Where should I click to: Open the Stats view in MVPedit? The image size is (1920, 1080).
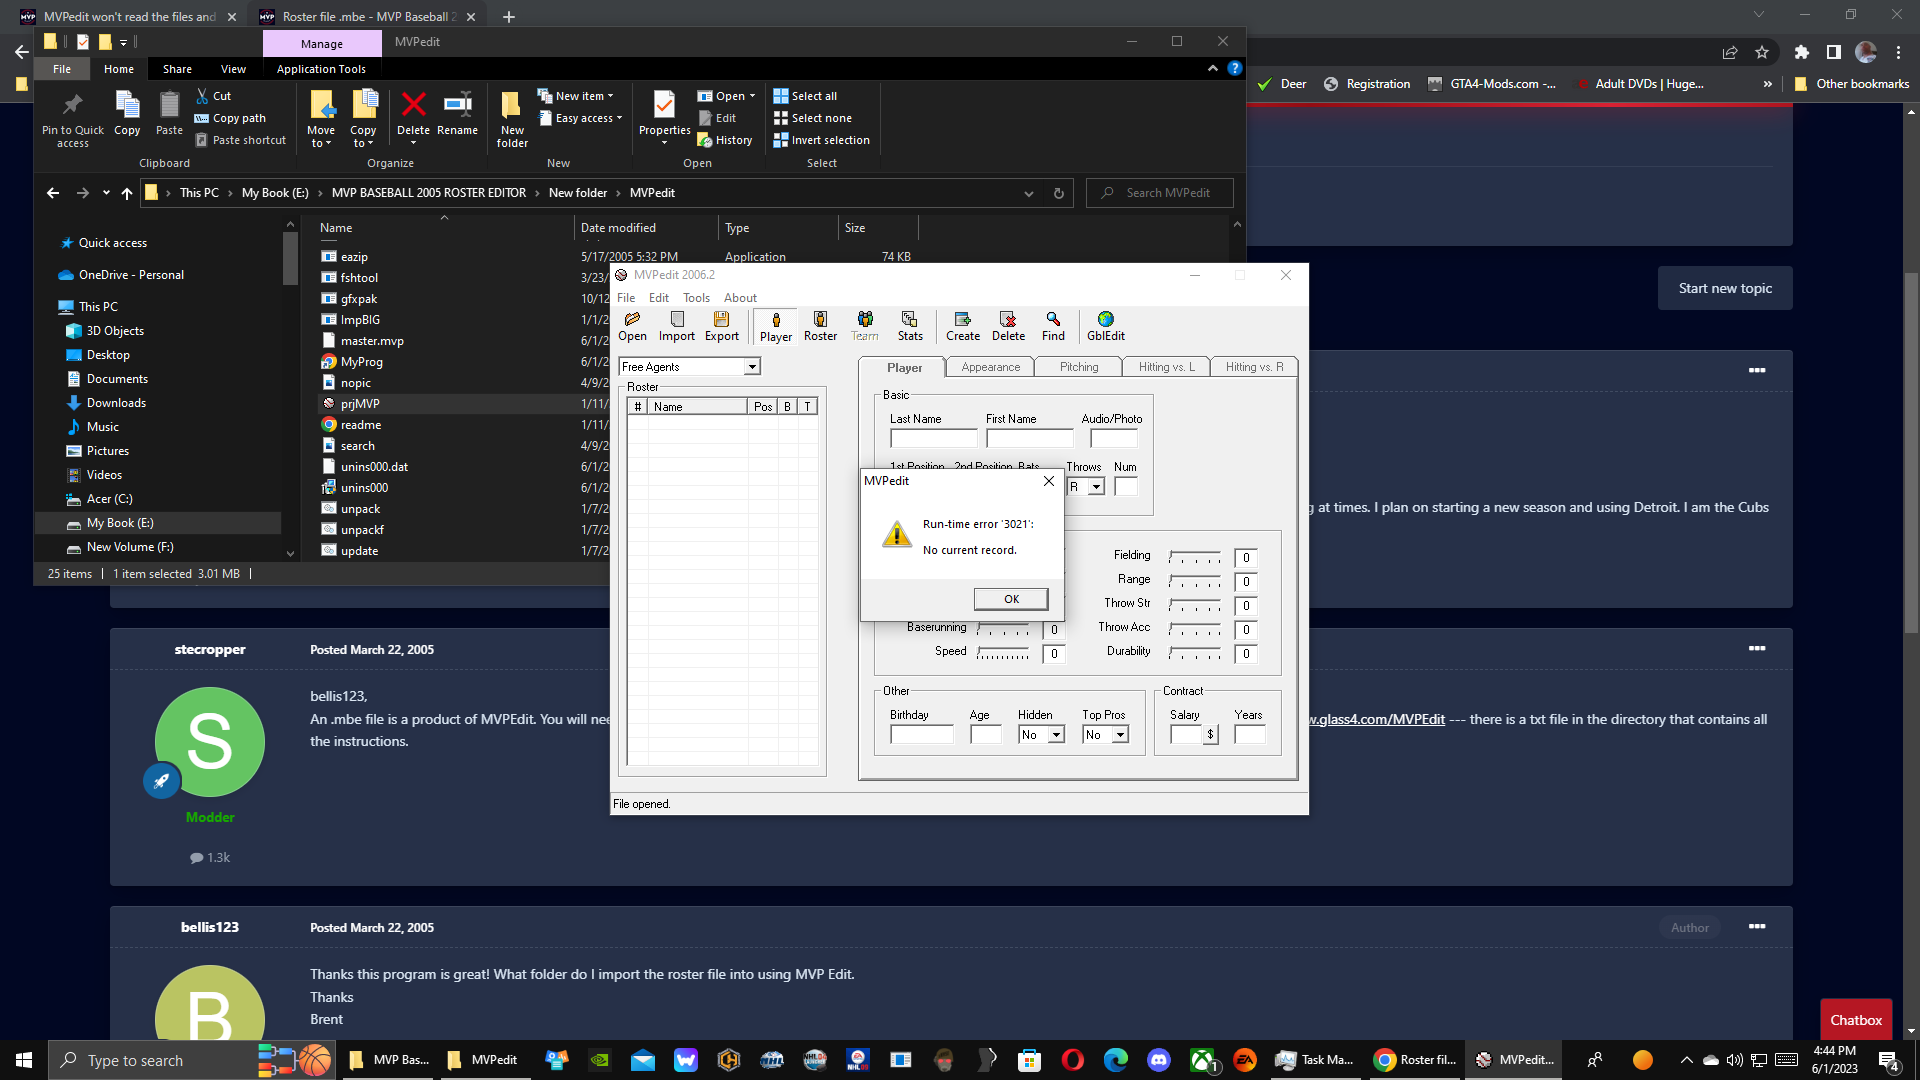pyautogui.click(x=910, y=326)
